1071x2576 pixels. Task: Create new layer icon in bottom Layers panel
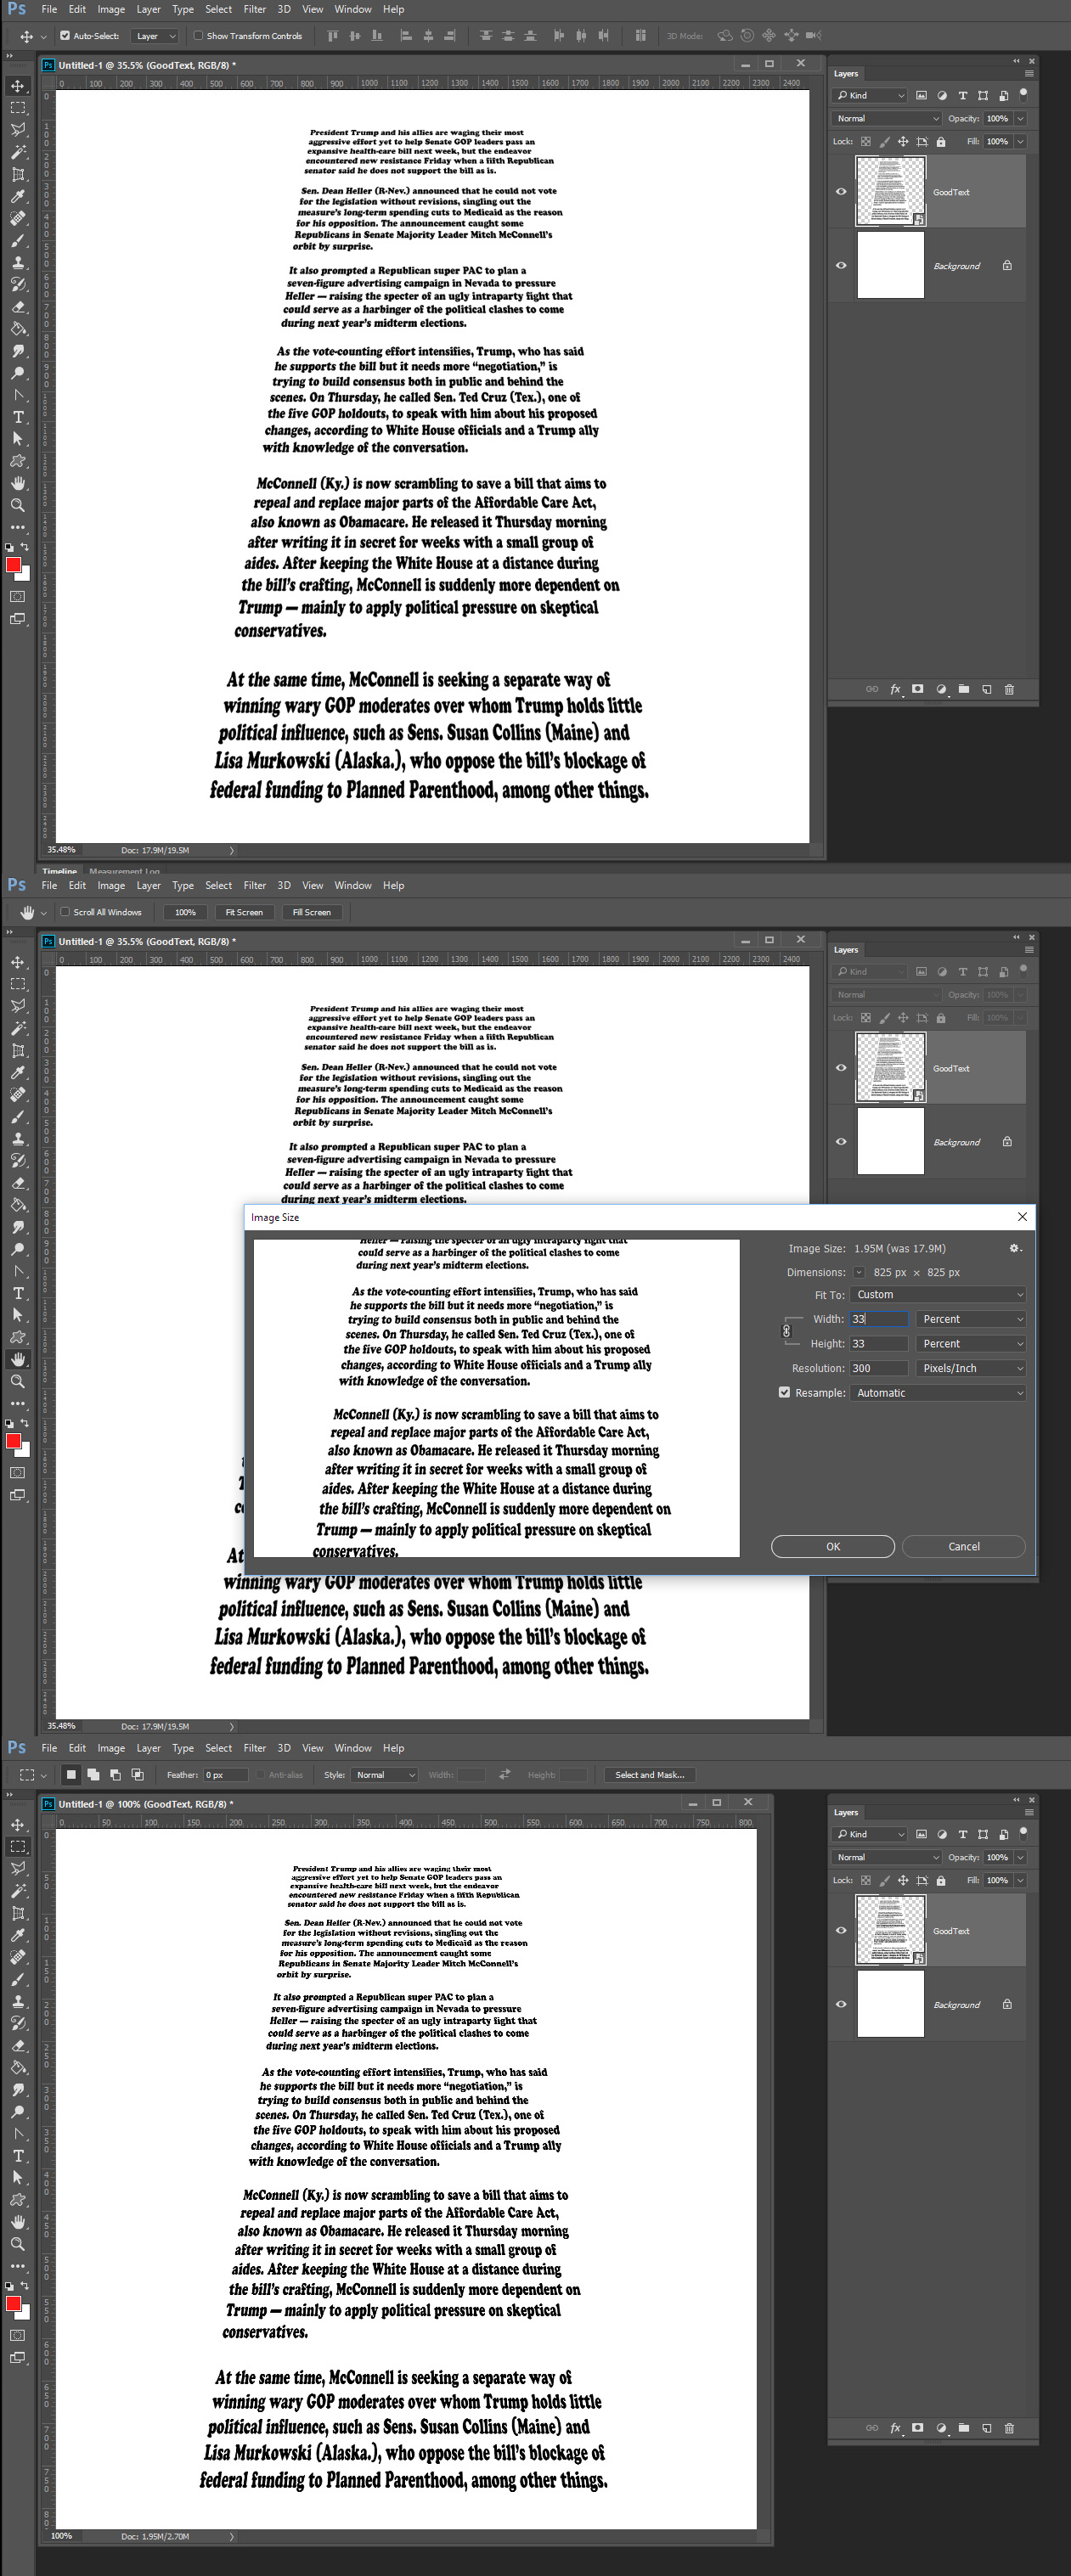[x=987, y=2428]
